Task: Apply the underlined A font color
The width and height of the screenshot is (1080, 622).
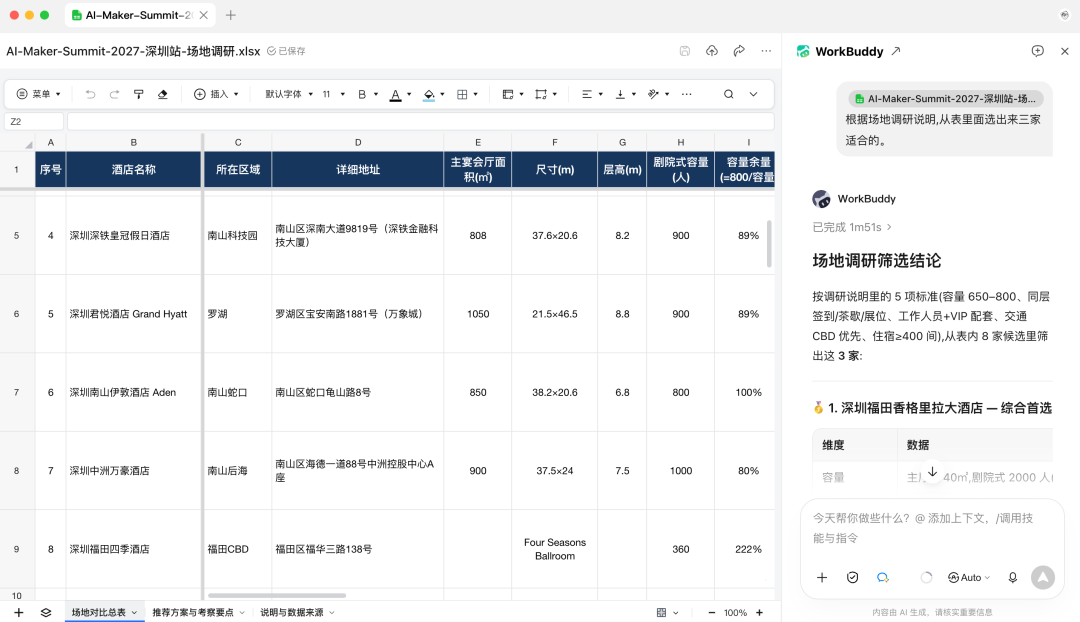Action: 395,95
